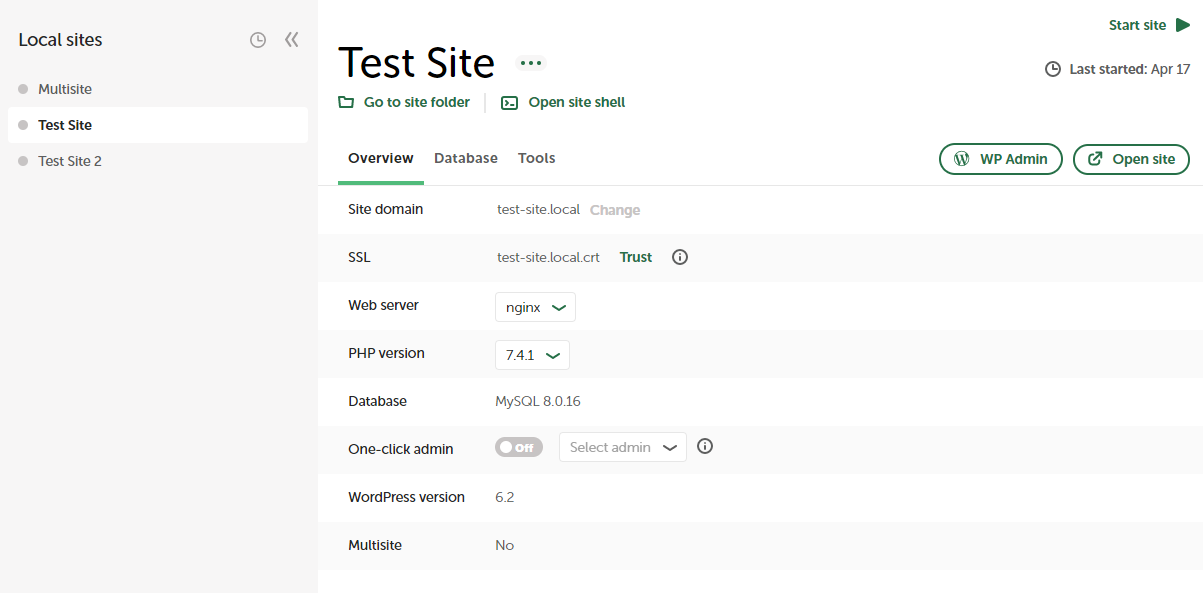Click the Start site label

coord(1138,25)
